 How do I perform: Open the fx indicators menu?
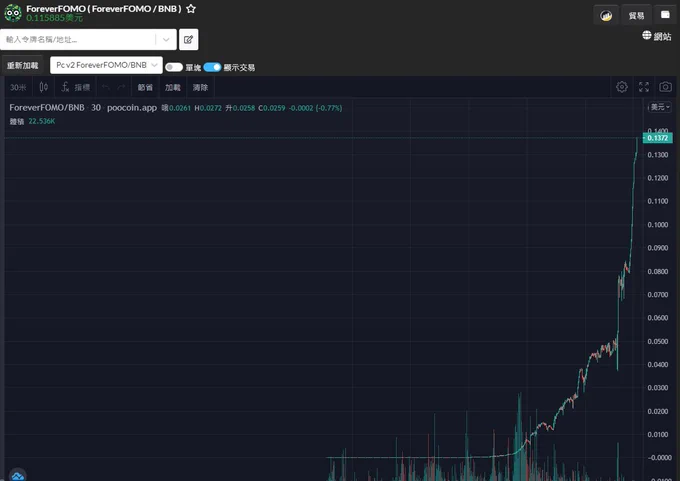point(75,87)
